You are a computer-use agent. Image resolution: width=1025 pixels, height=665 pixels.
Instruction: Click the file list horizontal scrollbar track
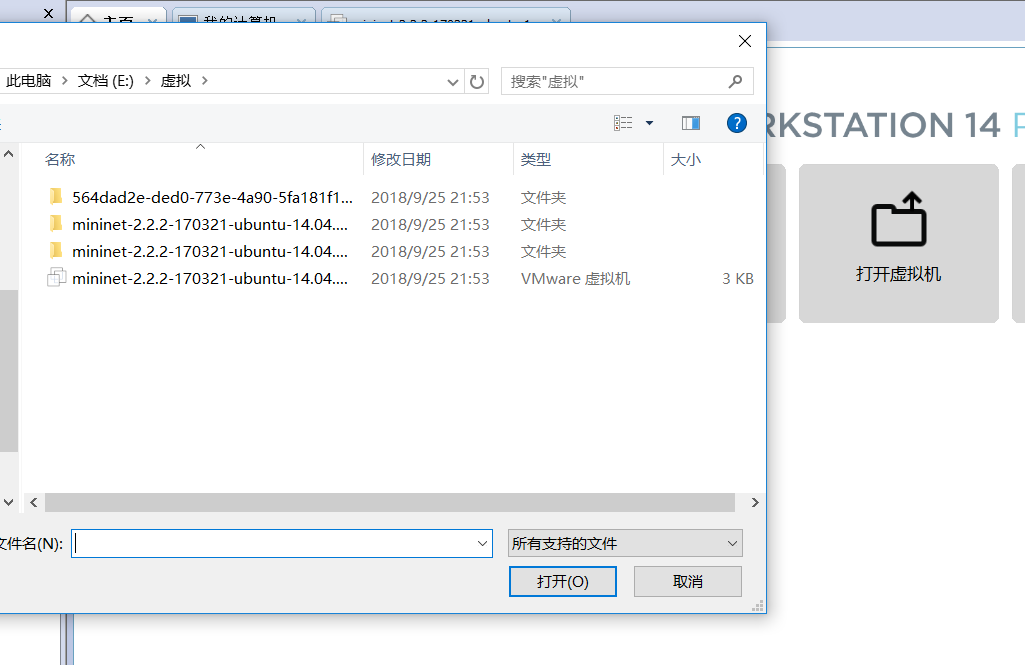click(x=390, y=502)
